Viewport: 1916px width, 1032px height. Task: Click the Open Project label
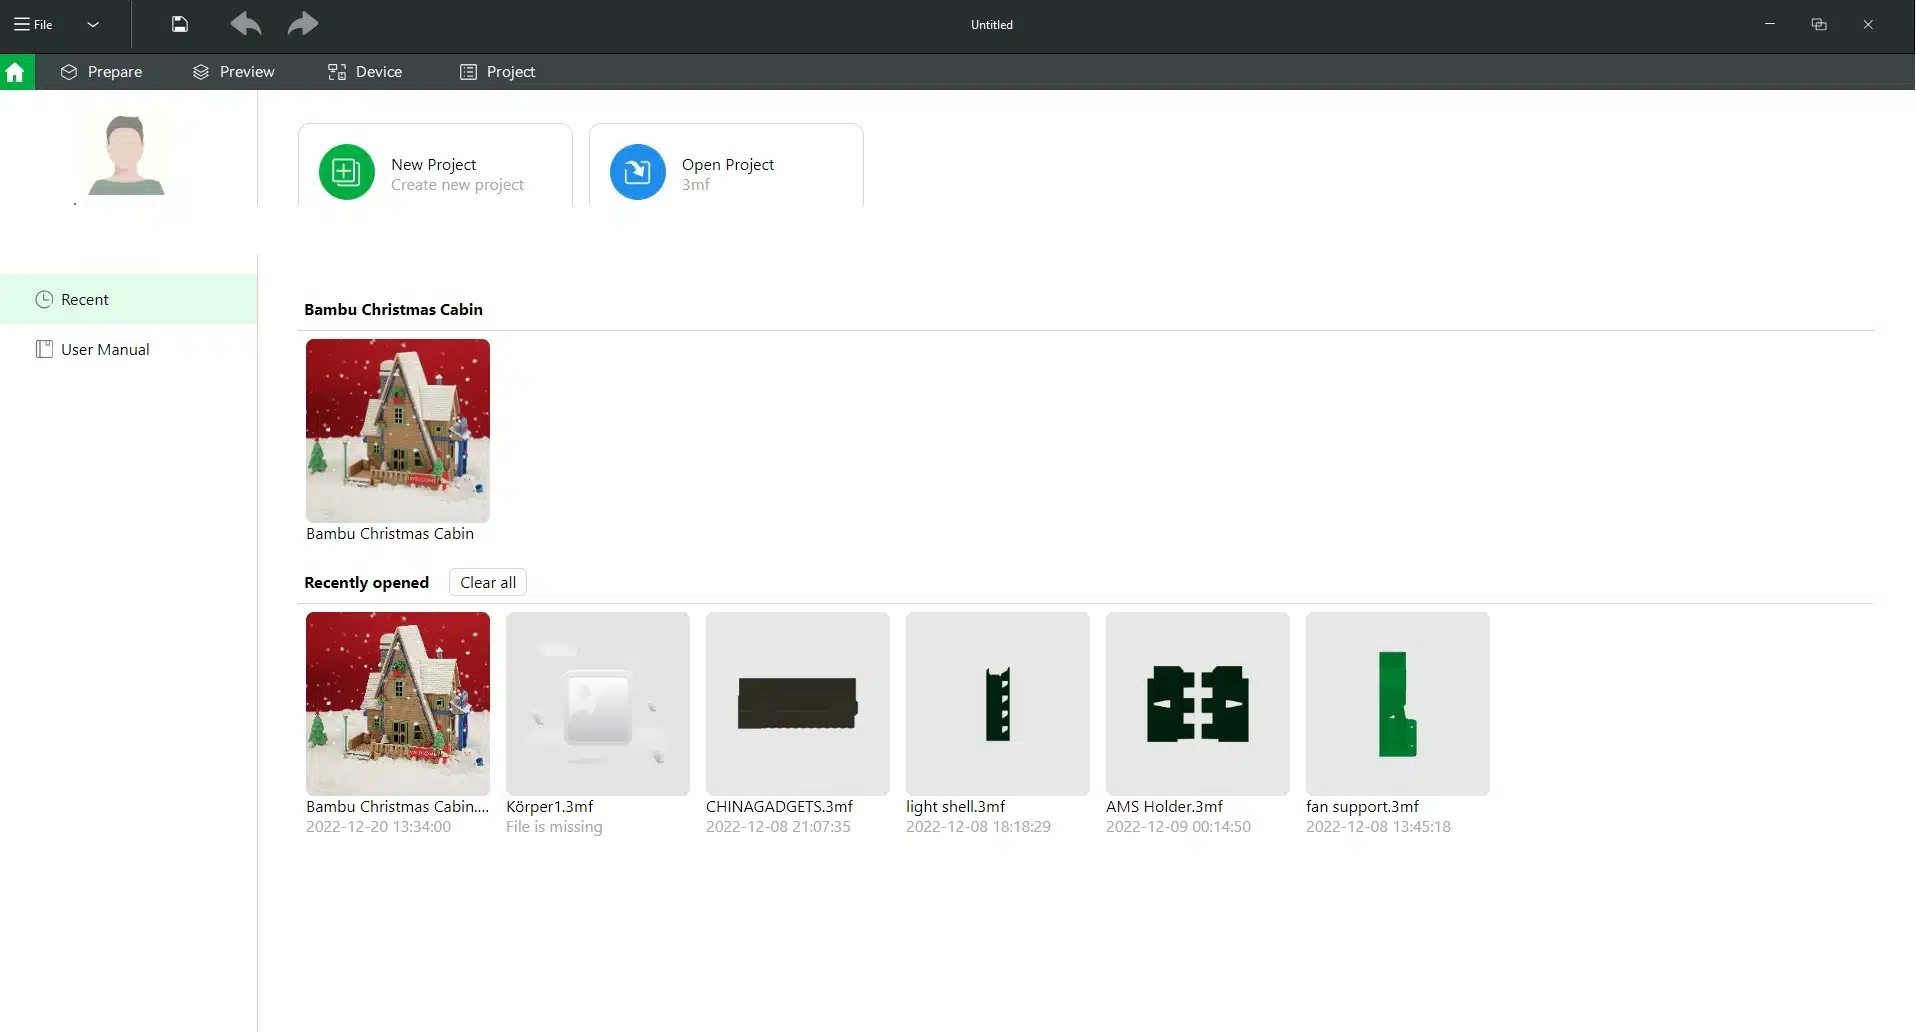(x=728, y=164)
